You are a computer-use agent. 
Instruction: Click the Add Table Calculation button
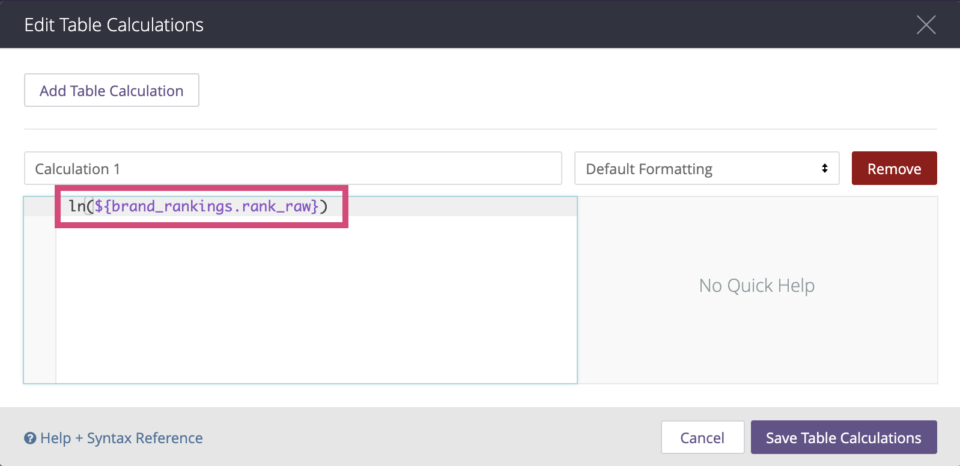click(111, 91)
